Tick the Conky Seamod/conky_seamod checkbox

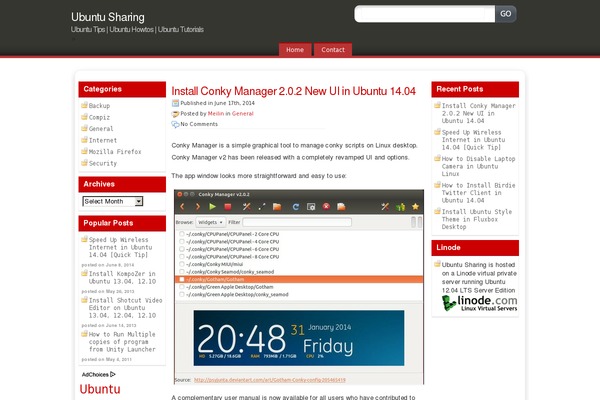(182, 272)
